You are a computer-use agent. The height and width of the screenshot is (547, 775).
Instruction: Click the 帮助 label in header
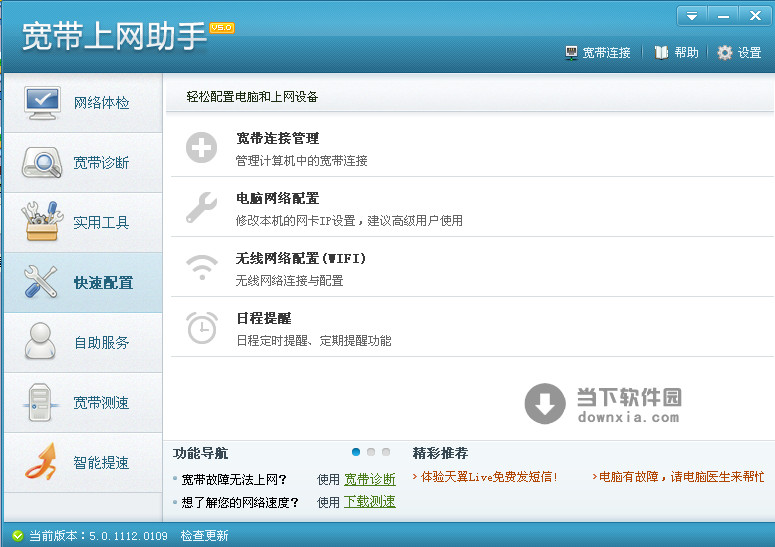[x=687, y=52]
